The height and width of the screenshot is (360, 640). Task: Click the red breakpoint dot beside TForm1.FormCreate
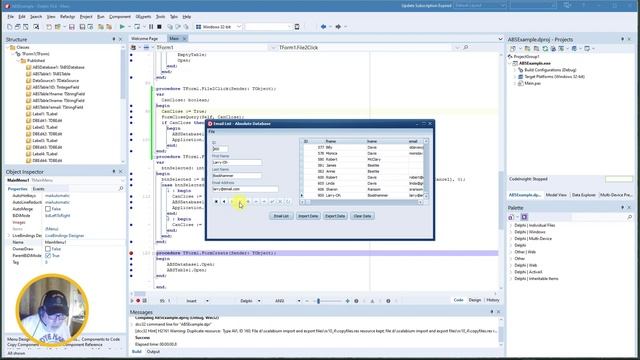(x=131, y=253)
